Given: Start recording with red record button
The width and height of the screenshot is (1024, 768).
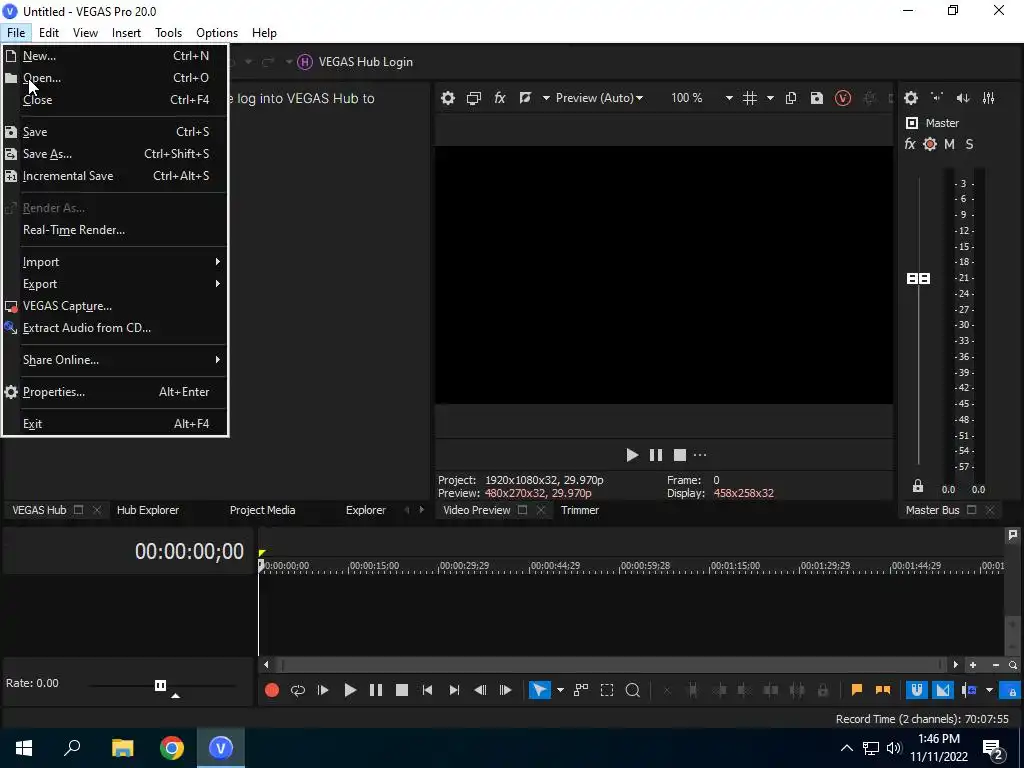Looking at the screenshot, I should coord(272,690).
